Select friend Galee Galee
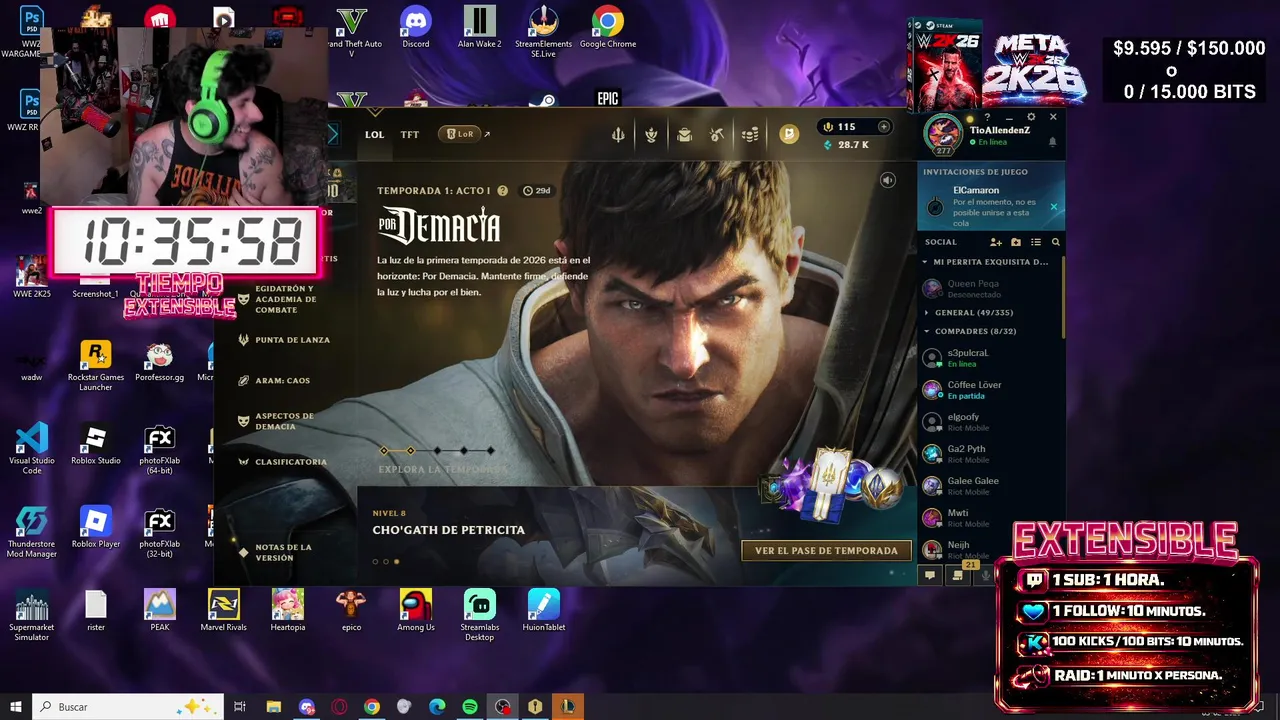The width and height of the screenshot is (1280, 720). coord(988,485)
